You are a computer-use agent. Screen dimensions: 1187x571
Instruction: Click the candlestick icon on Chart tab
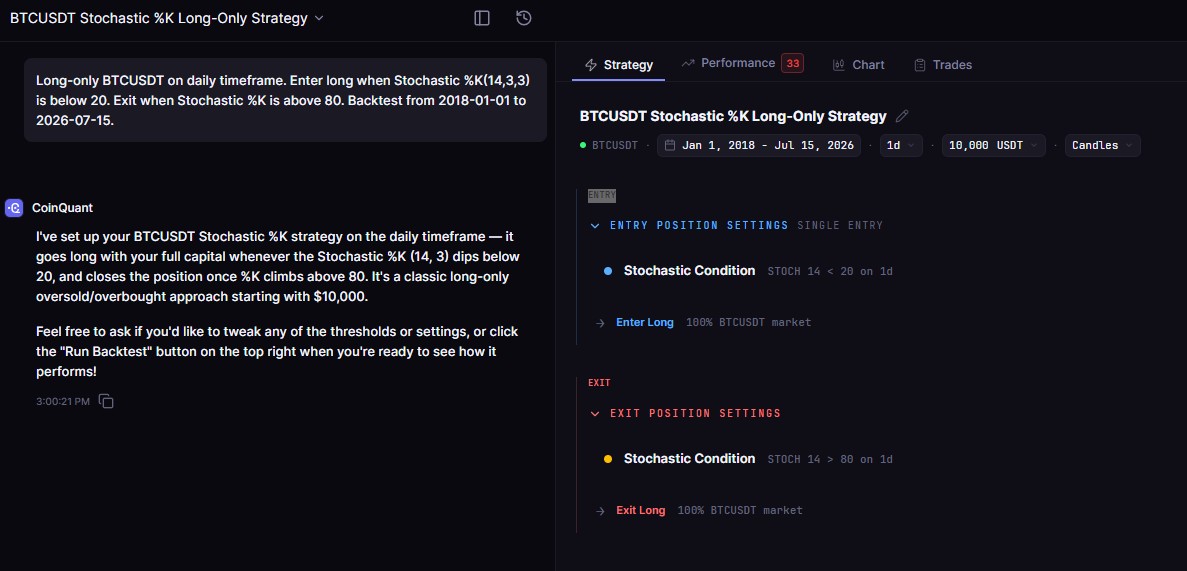tap(839, 65)
